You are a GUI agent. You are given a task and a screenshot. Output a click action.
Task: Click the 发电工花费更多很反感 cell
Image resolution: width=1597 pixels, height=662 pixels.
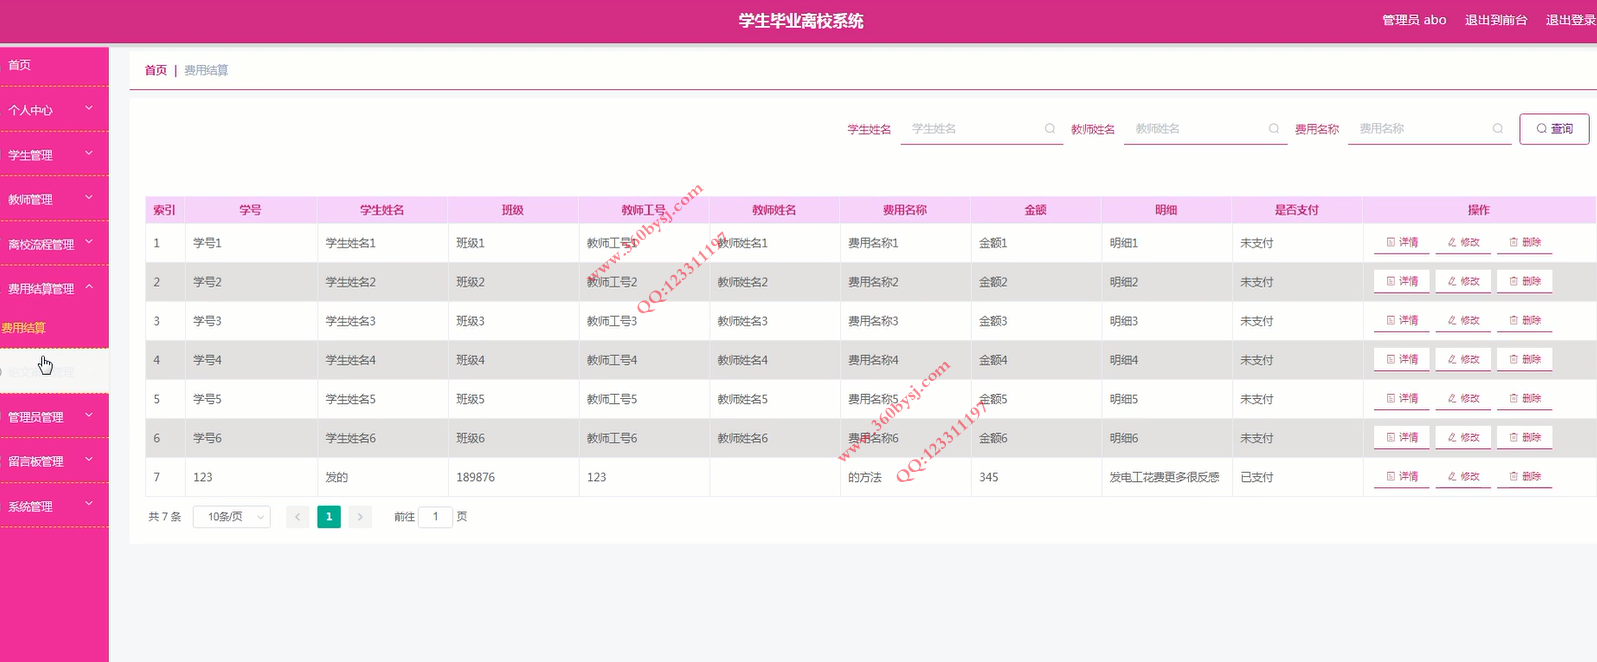[x=1164, y=477]
